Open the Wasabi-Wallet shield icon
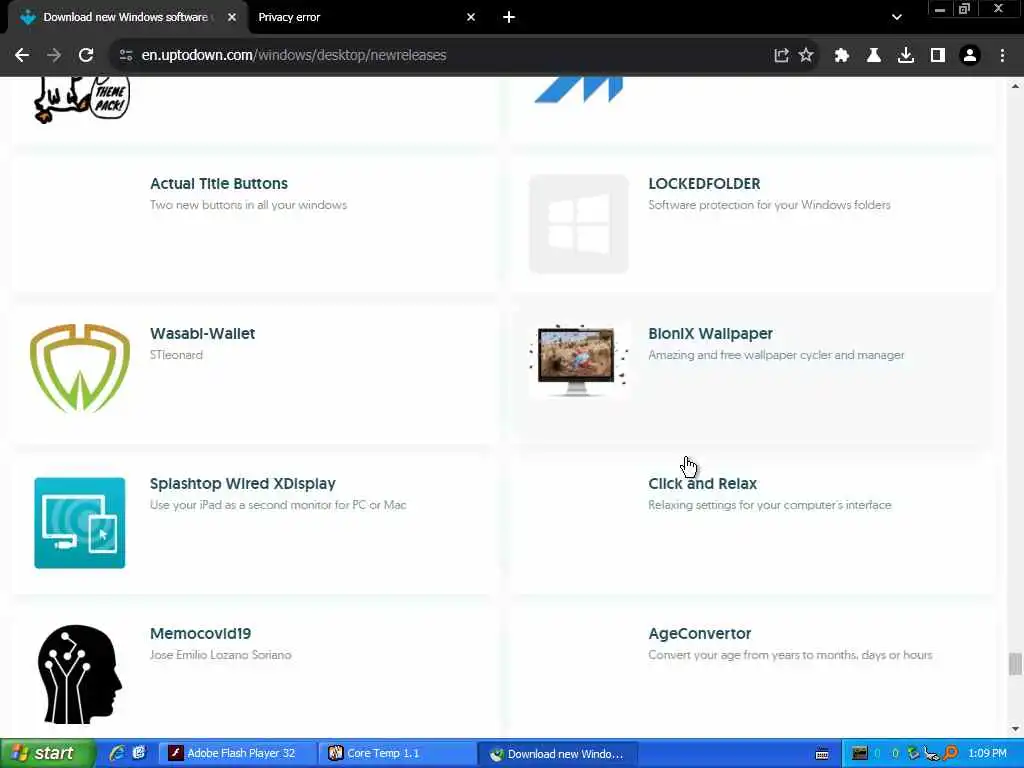 pos(80,368)
